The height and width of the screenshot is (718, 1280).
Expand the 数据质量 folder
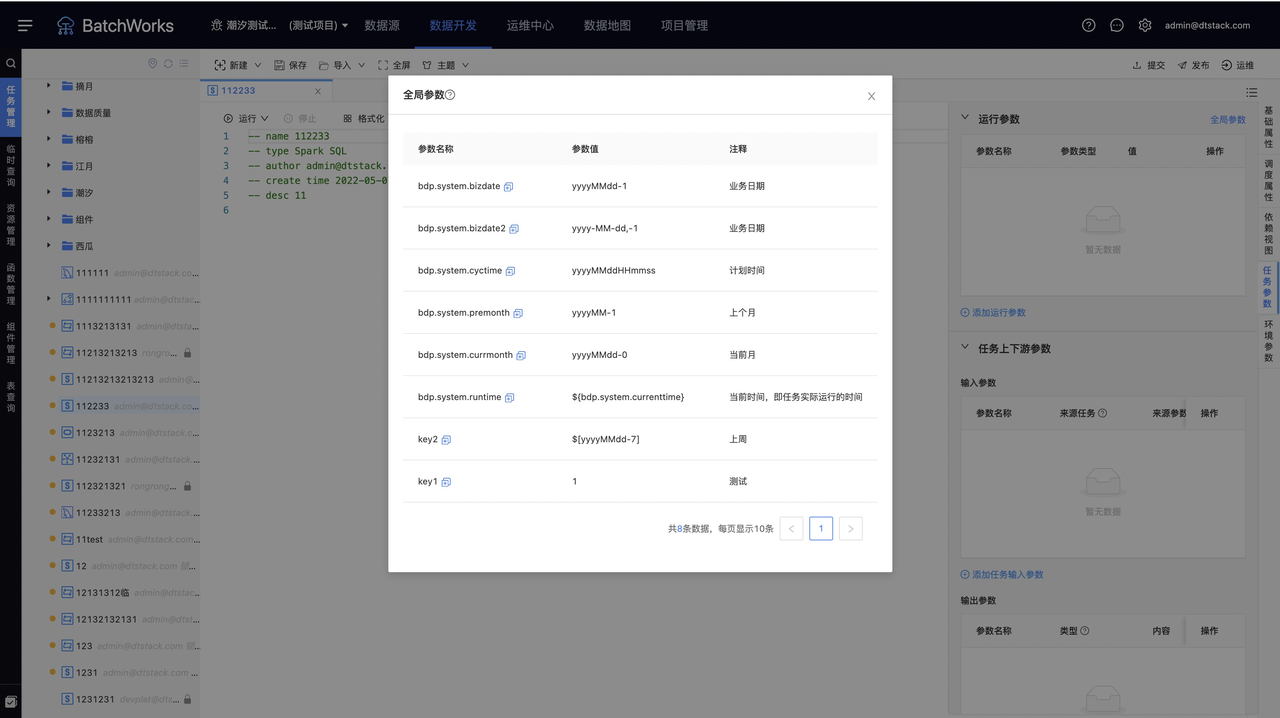pos(49,112)
